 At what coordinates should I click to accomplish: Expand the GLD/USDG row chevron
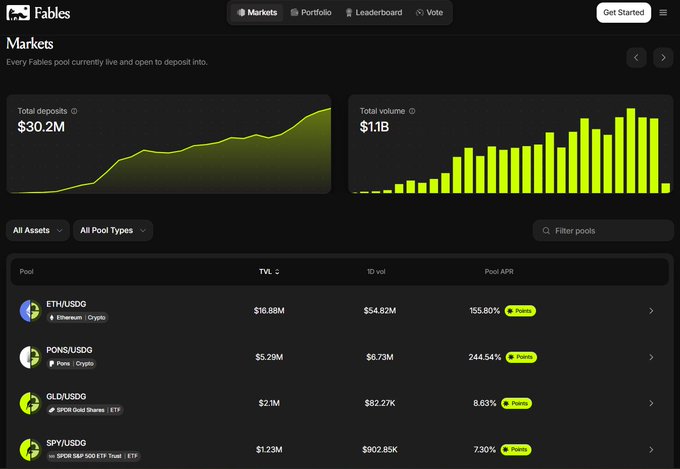point(651,403)
